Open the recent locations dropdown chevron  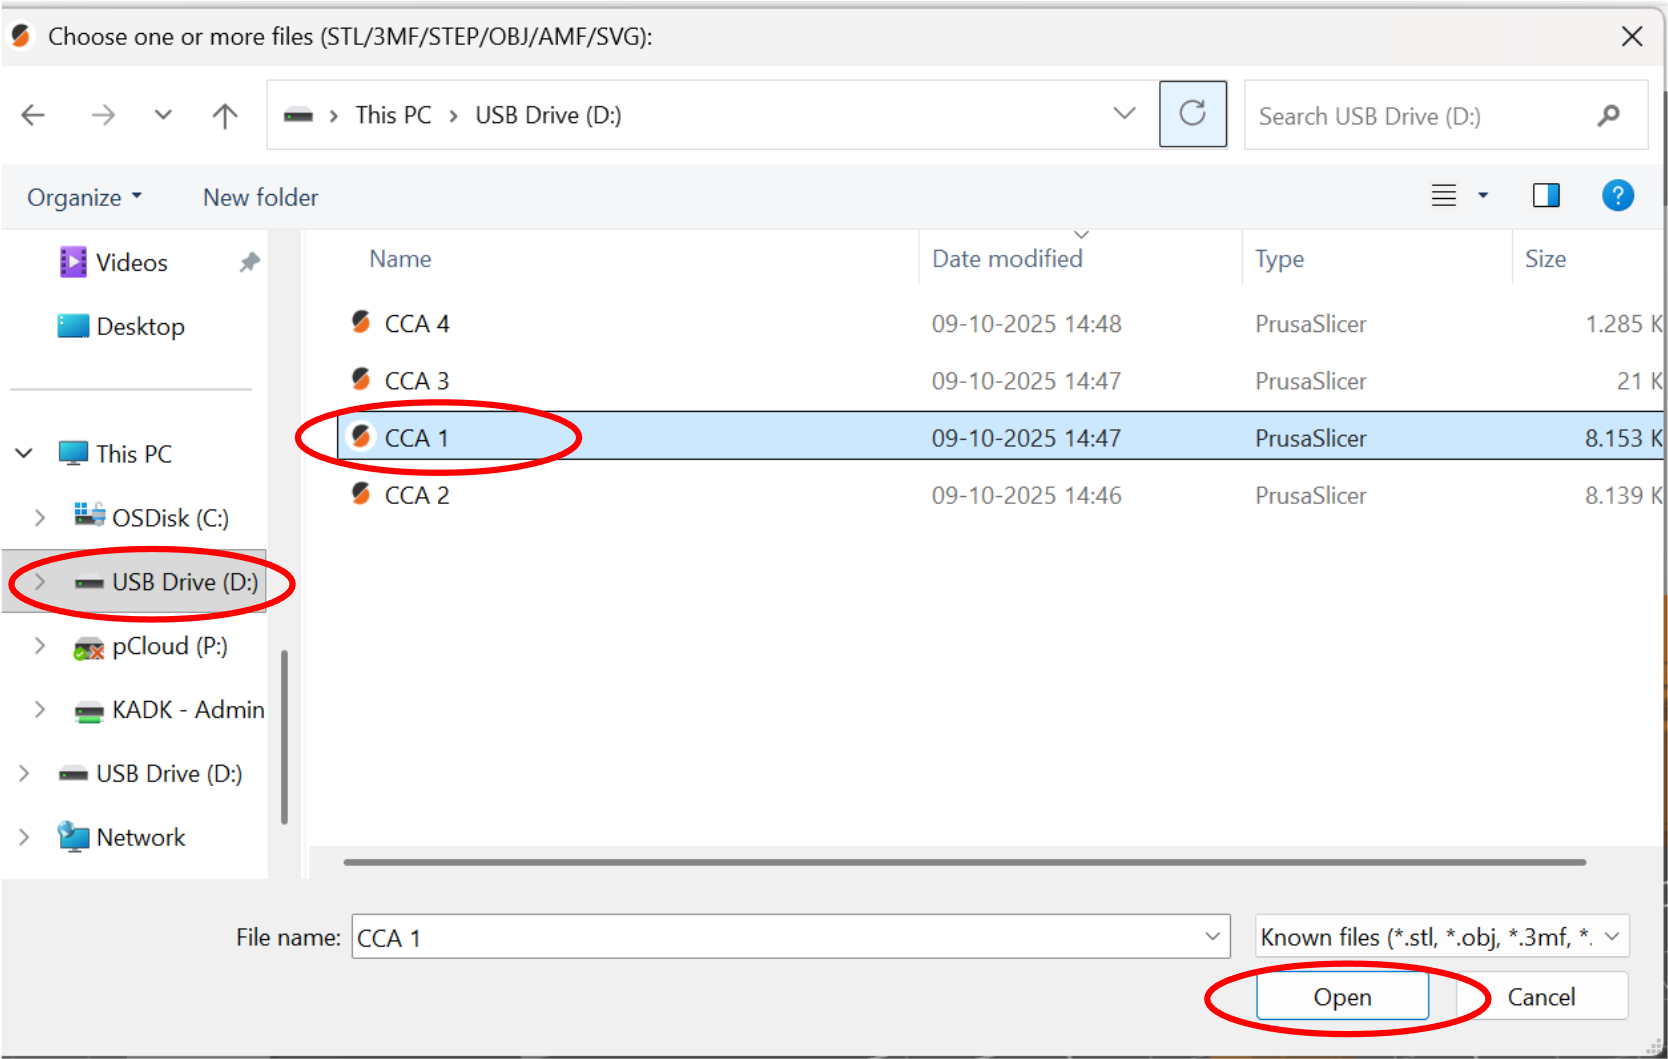click(163, 115)
